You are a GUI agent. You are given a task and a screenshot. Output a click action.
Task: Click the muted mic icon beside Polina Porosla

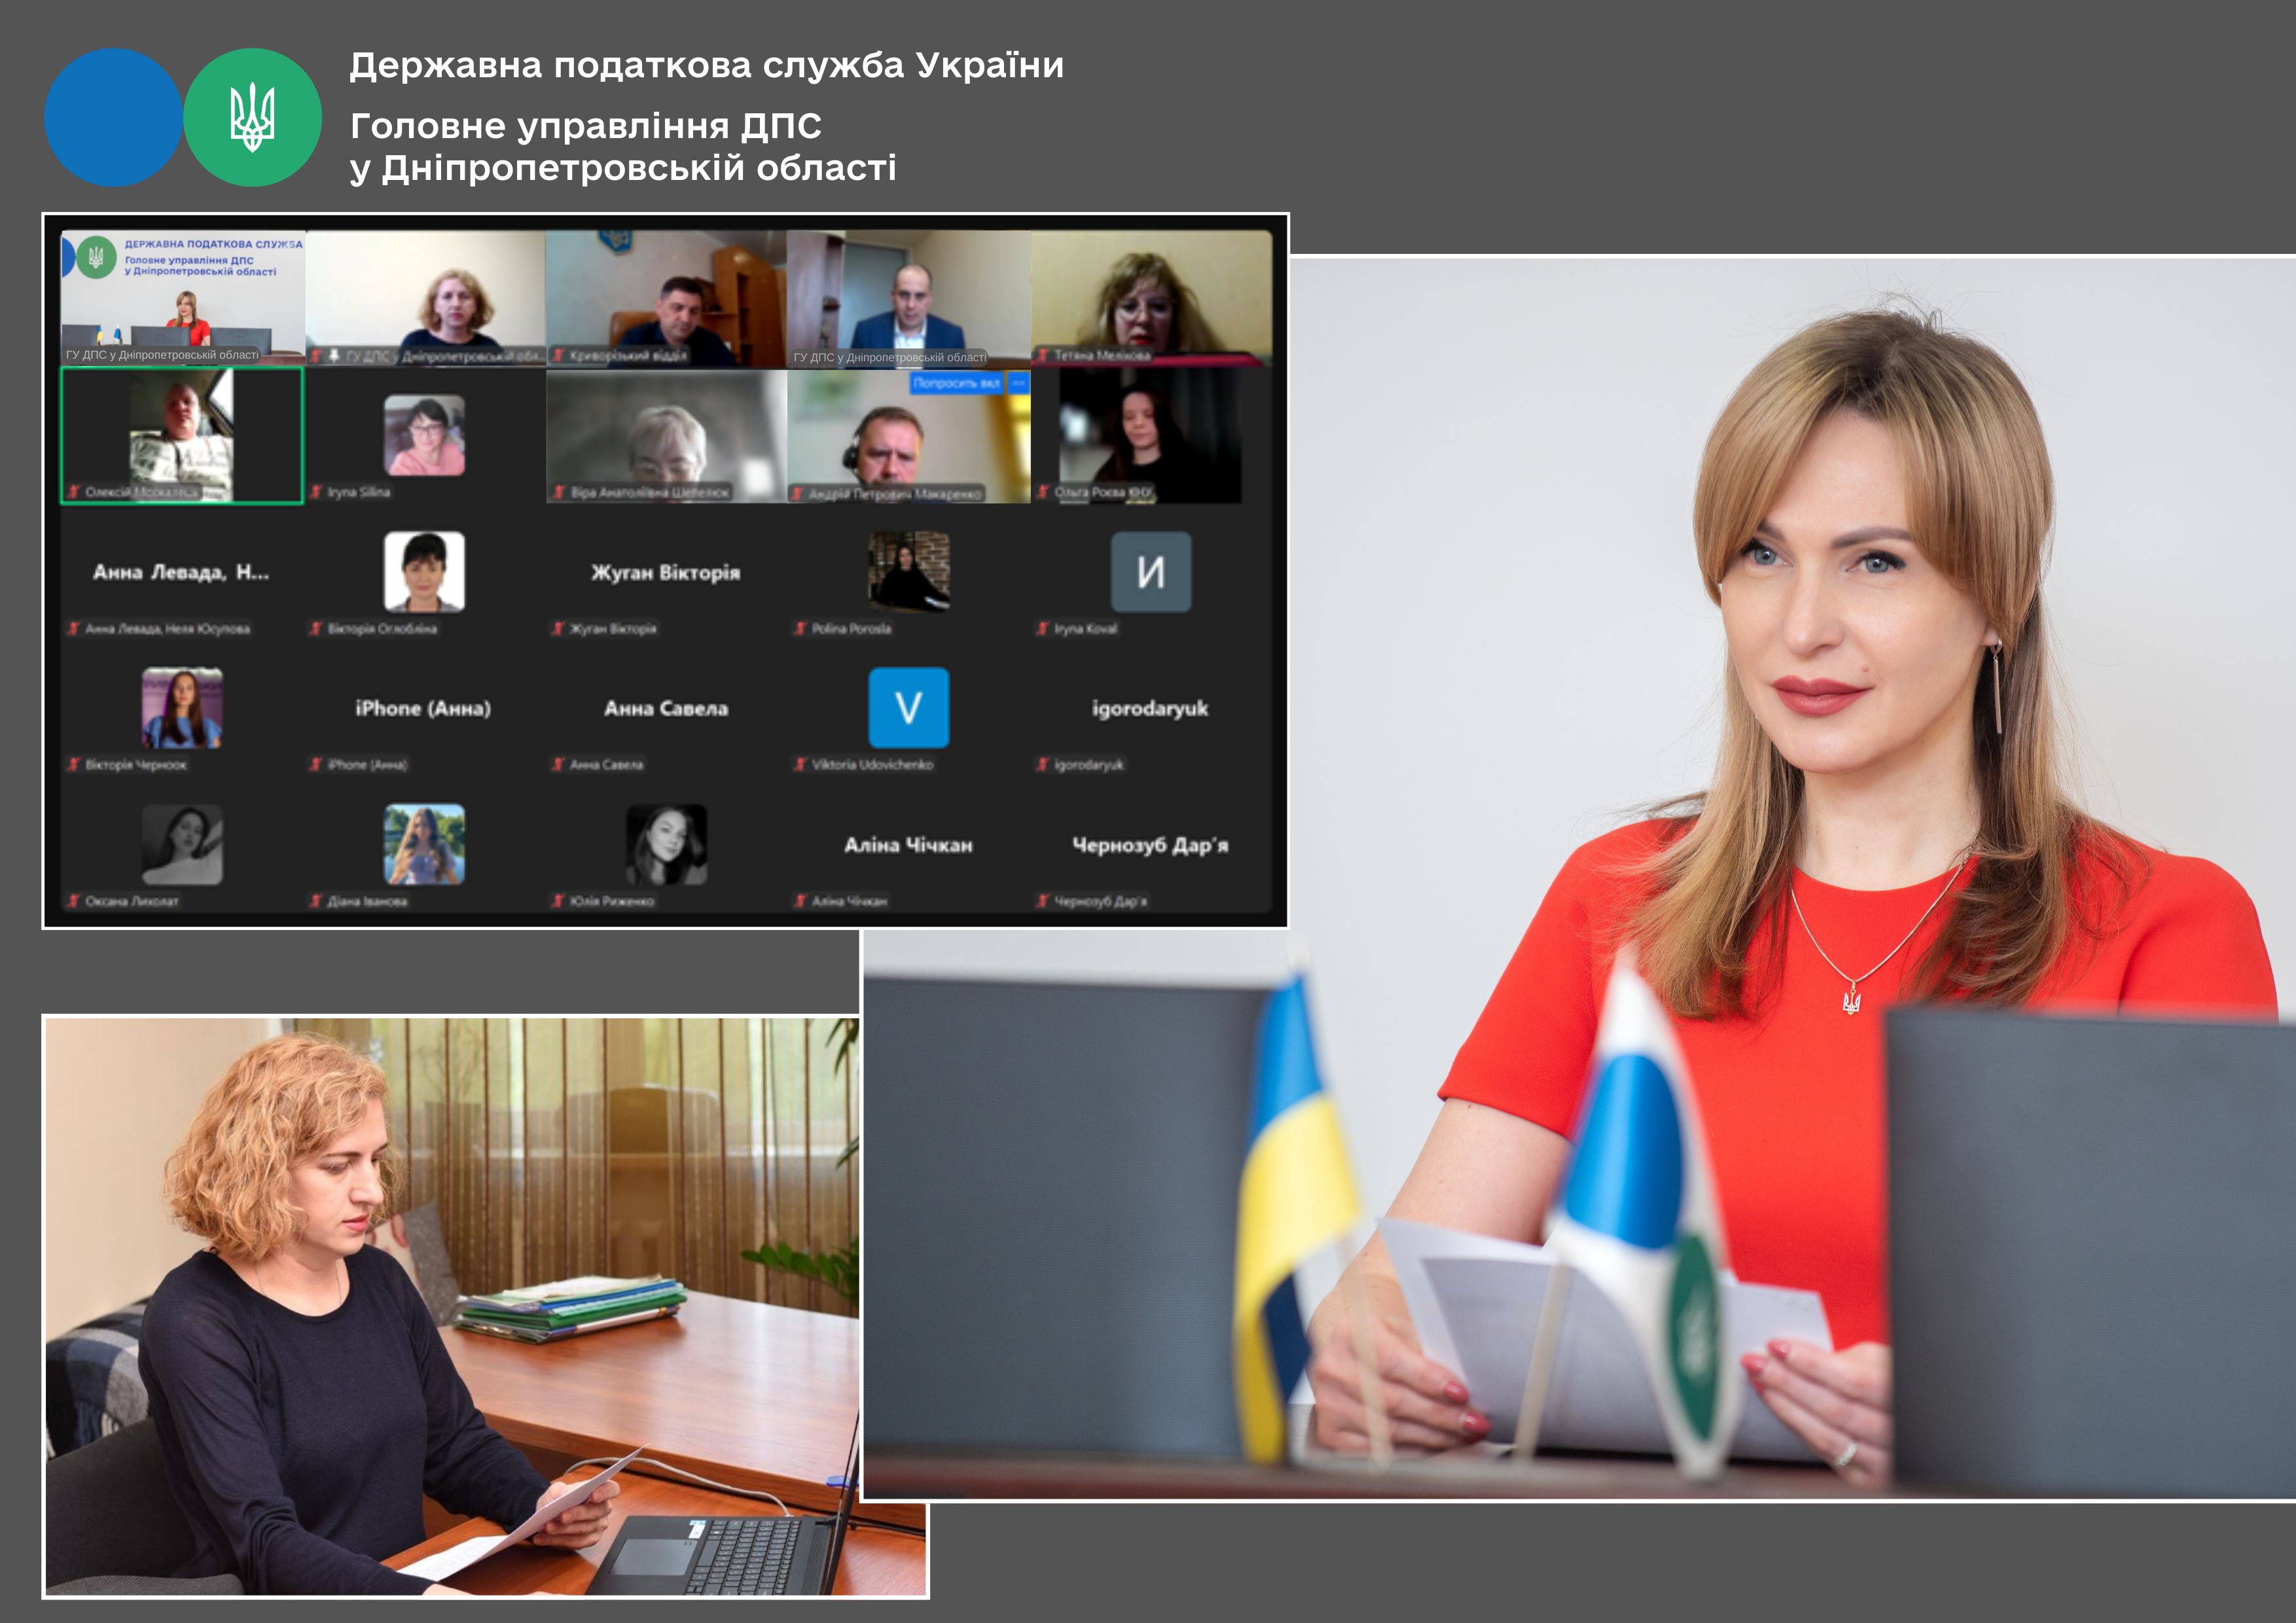pyautogui.click(x=800, y=628)
